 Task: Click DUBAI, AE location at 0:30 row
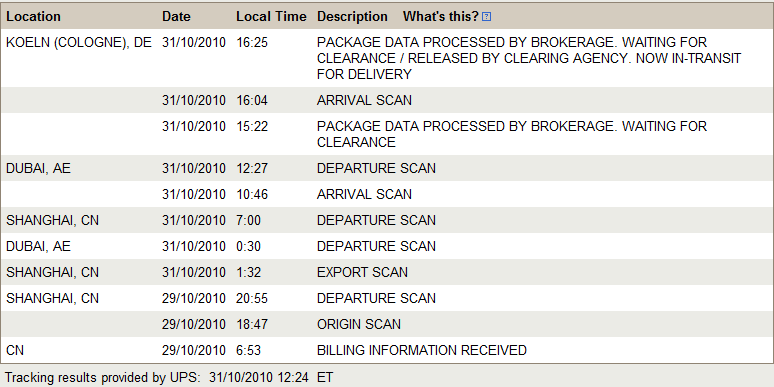(x=39, y=246)
